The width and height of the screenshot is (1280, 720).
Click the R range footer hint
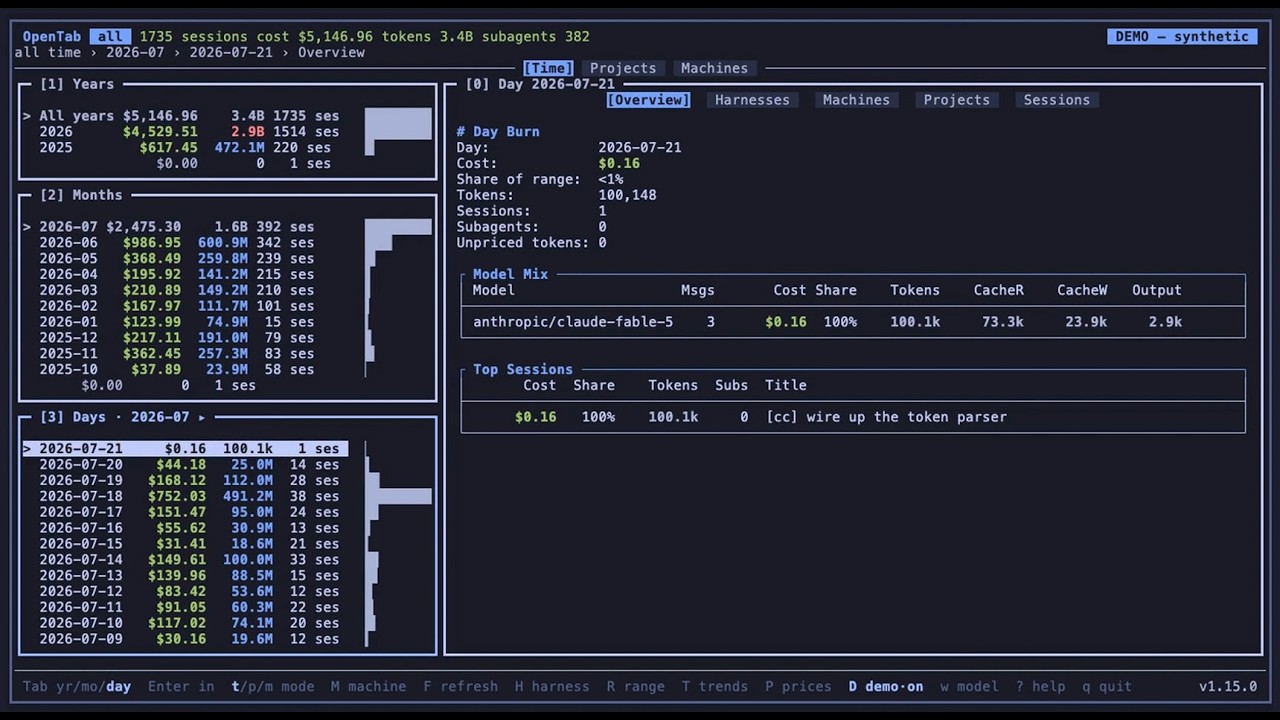click(635, 687)
